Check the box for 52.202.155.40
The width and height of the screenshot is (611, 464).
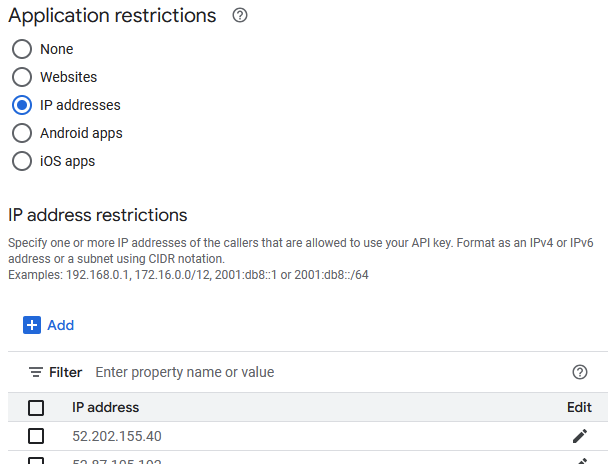[x=36, y=436]
